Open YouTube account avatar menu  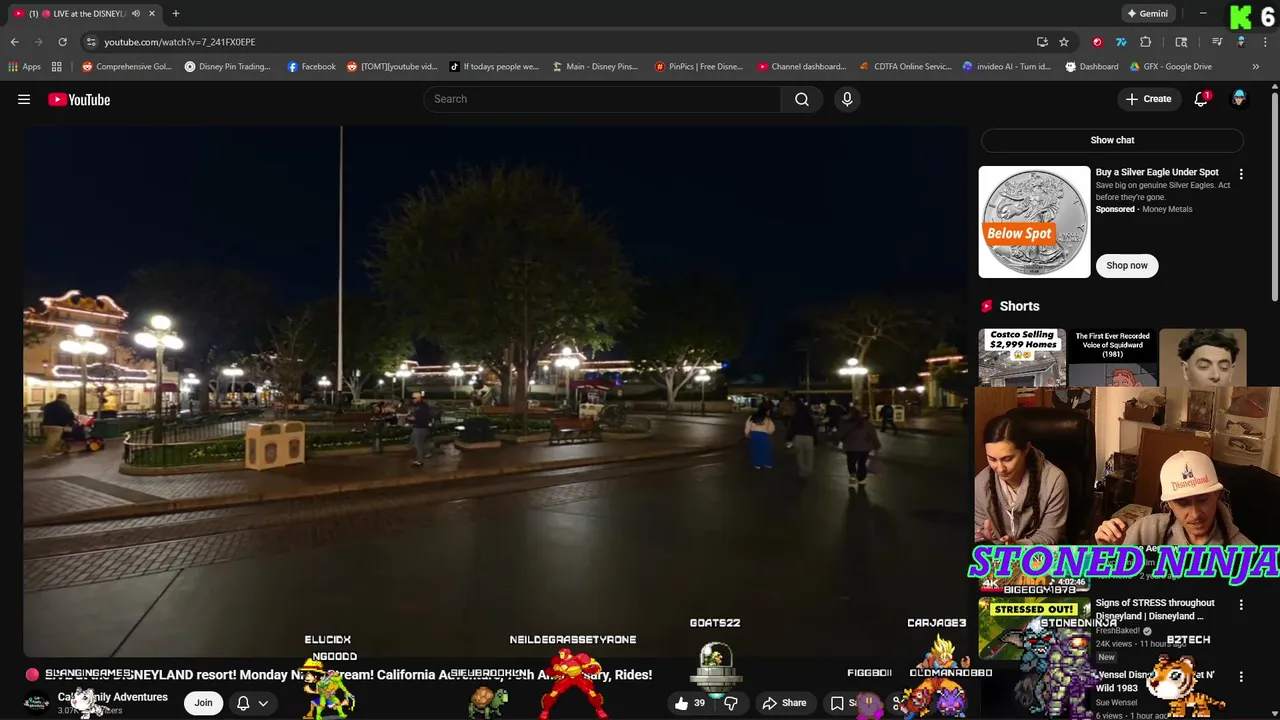[1239, 99]
